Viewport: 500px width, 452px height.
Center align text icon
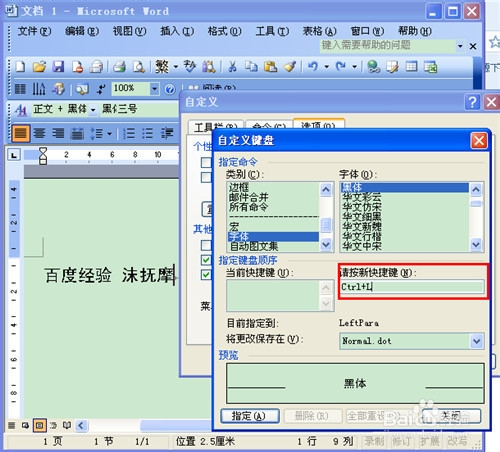click(39, 133)
